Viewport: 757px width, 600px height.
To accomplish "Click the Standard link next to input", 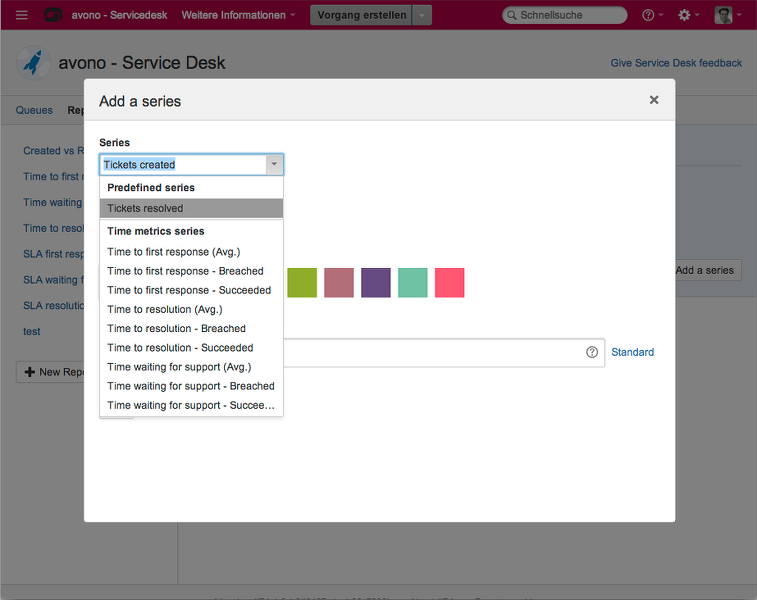I will 632,352.
